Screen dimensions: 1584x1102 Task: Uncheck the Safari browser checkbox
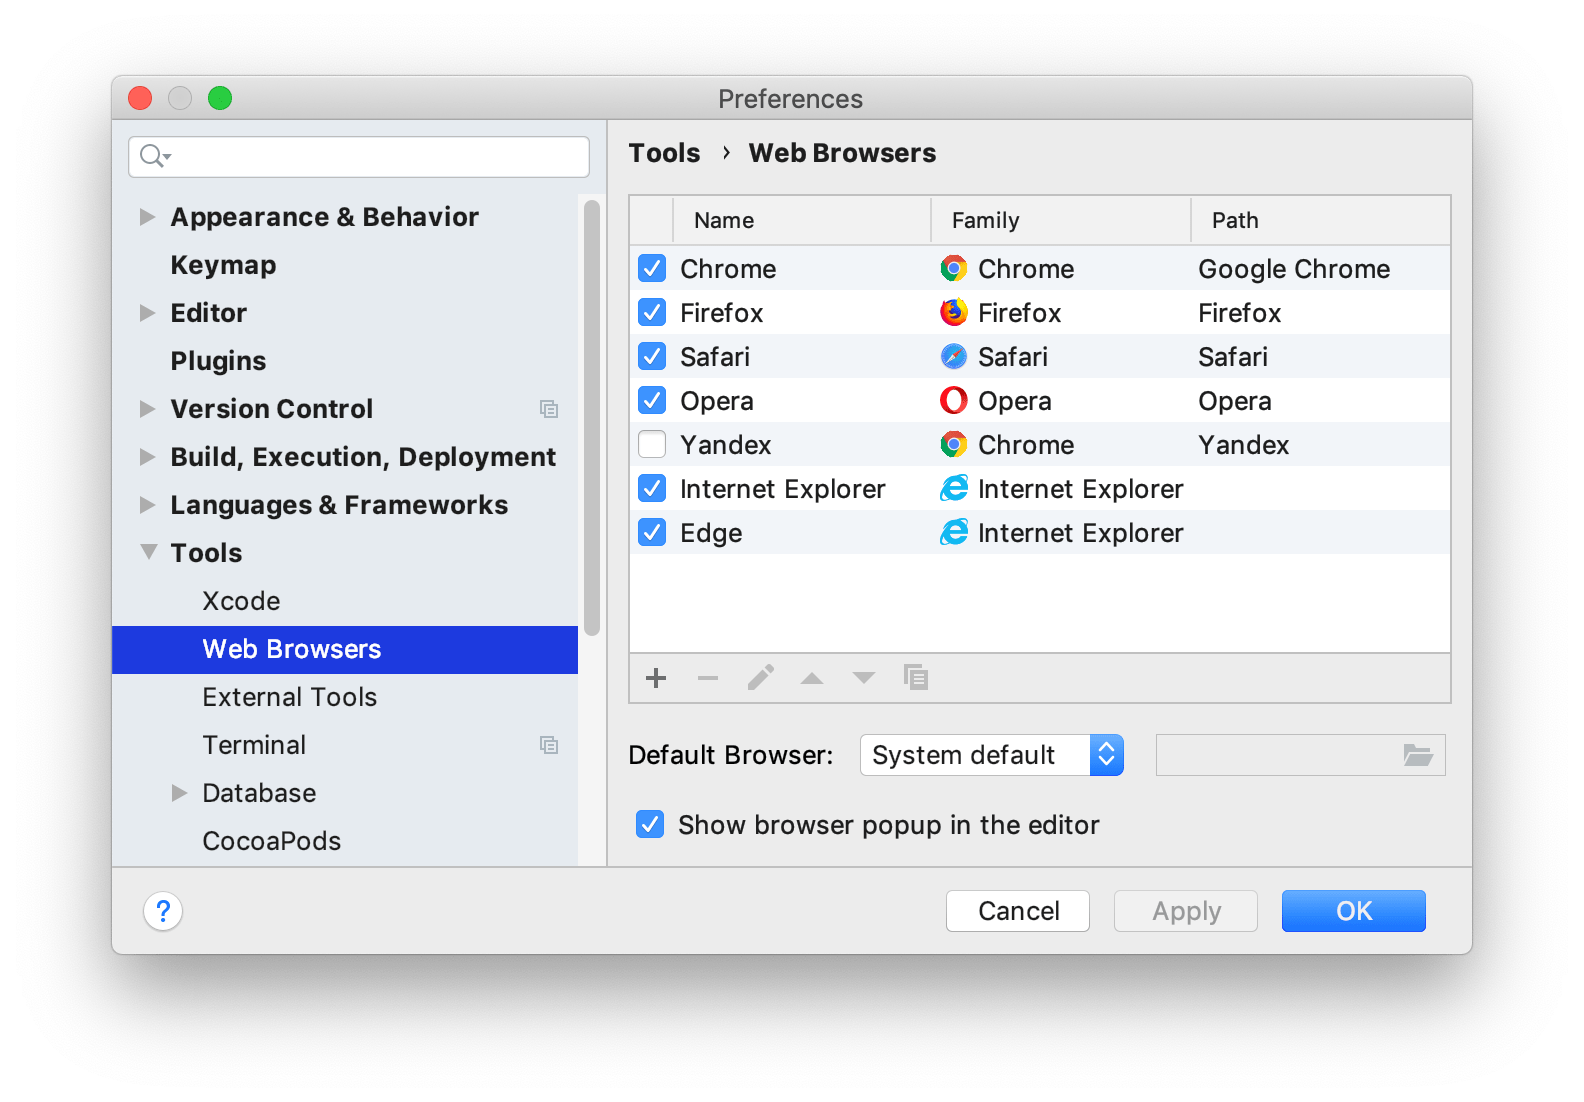coord(652,356)
